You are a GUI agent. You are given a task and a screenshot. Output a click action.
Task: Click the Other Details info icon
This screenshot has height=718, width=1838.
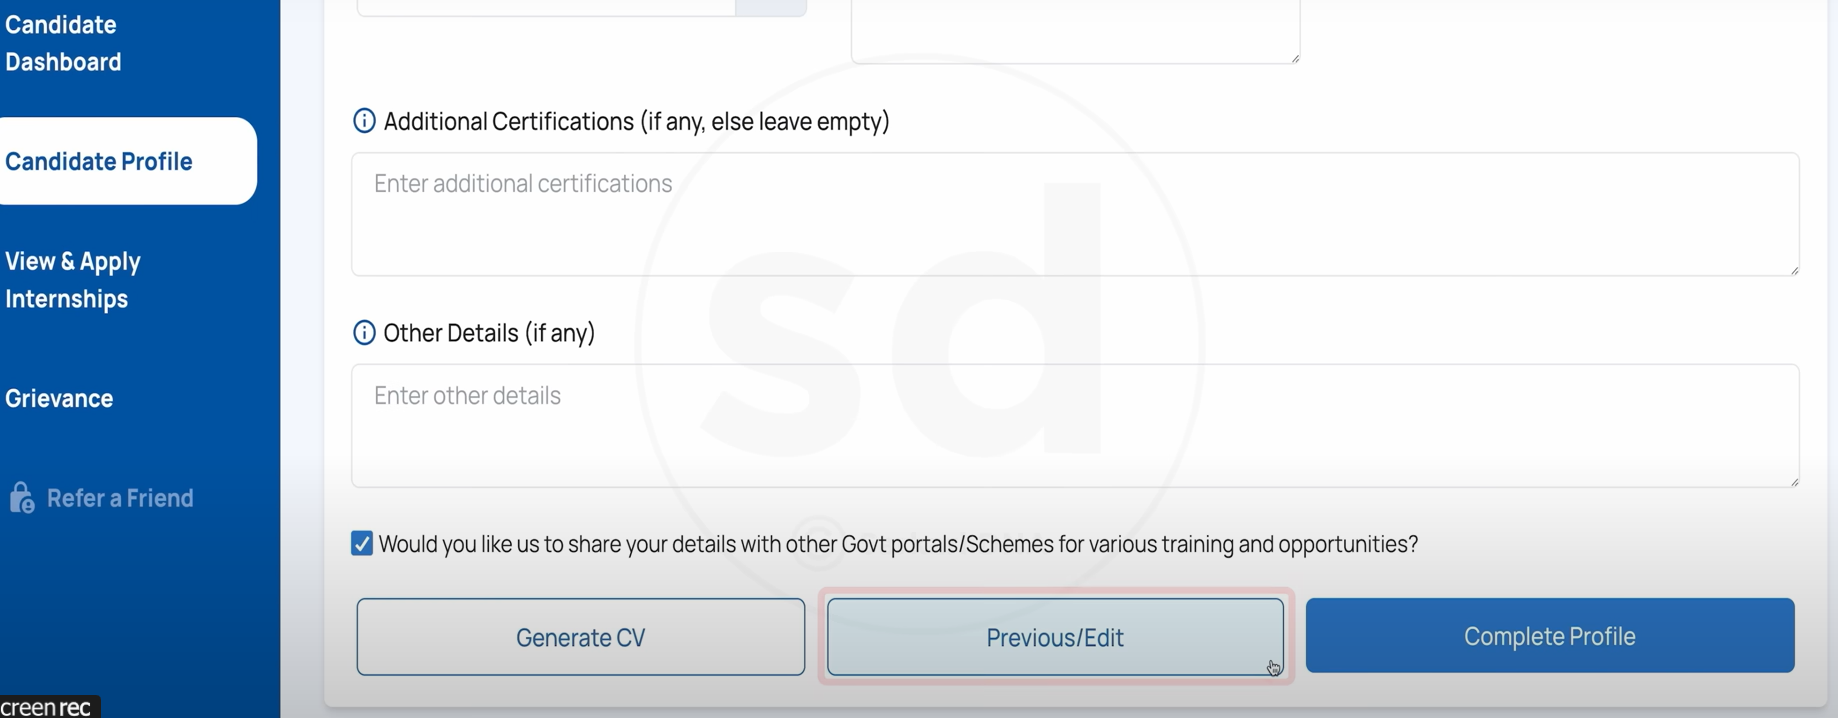tap(364, 333)
